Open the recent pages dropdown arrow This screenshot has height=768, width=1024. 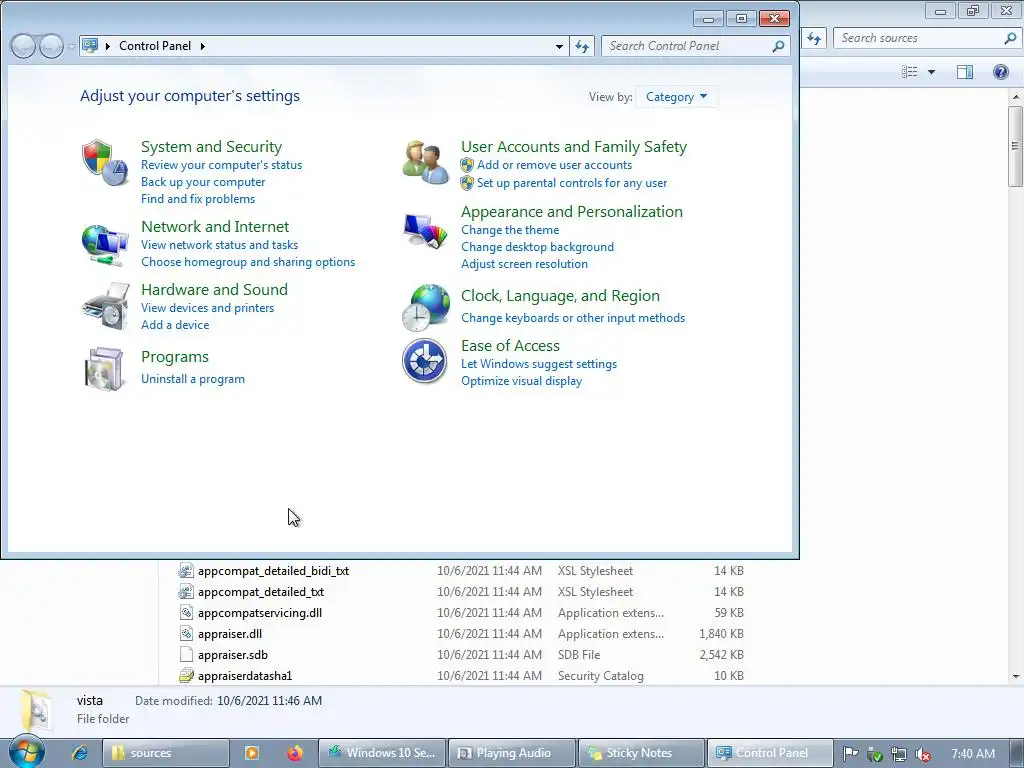71,46
